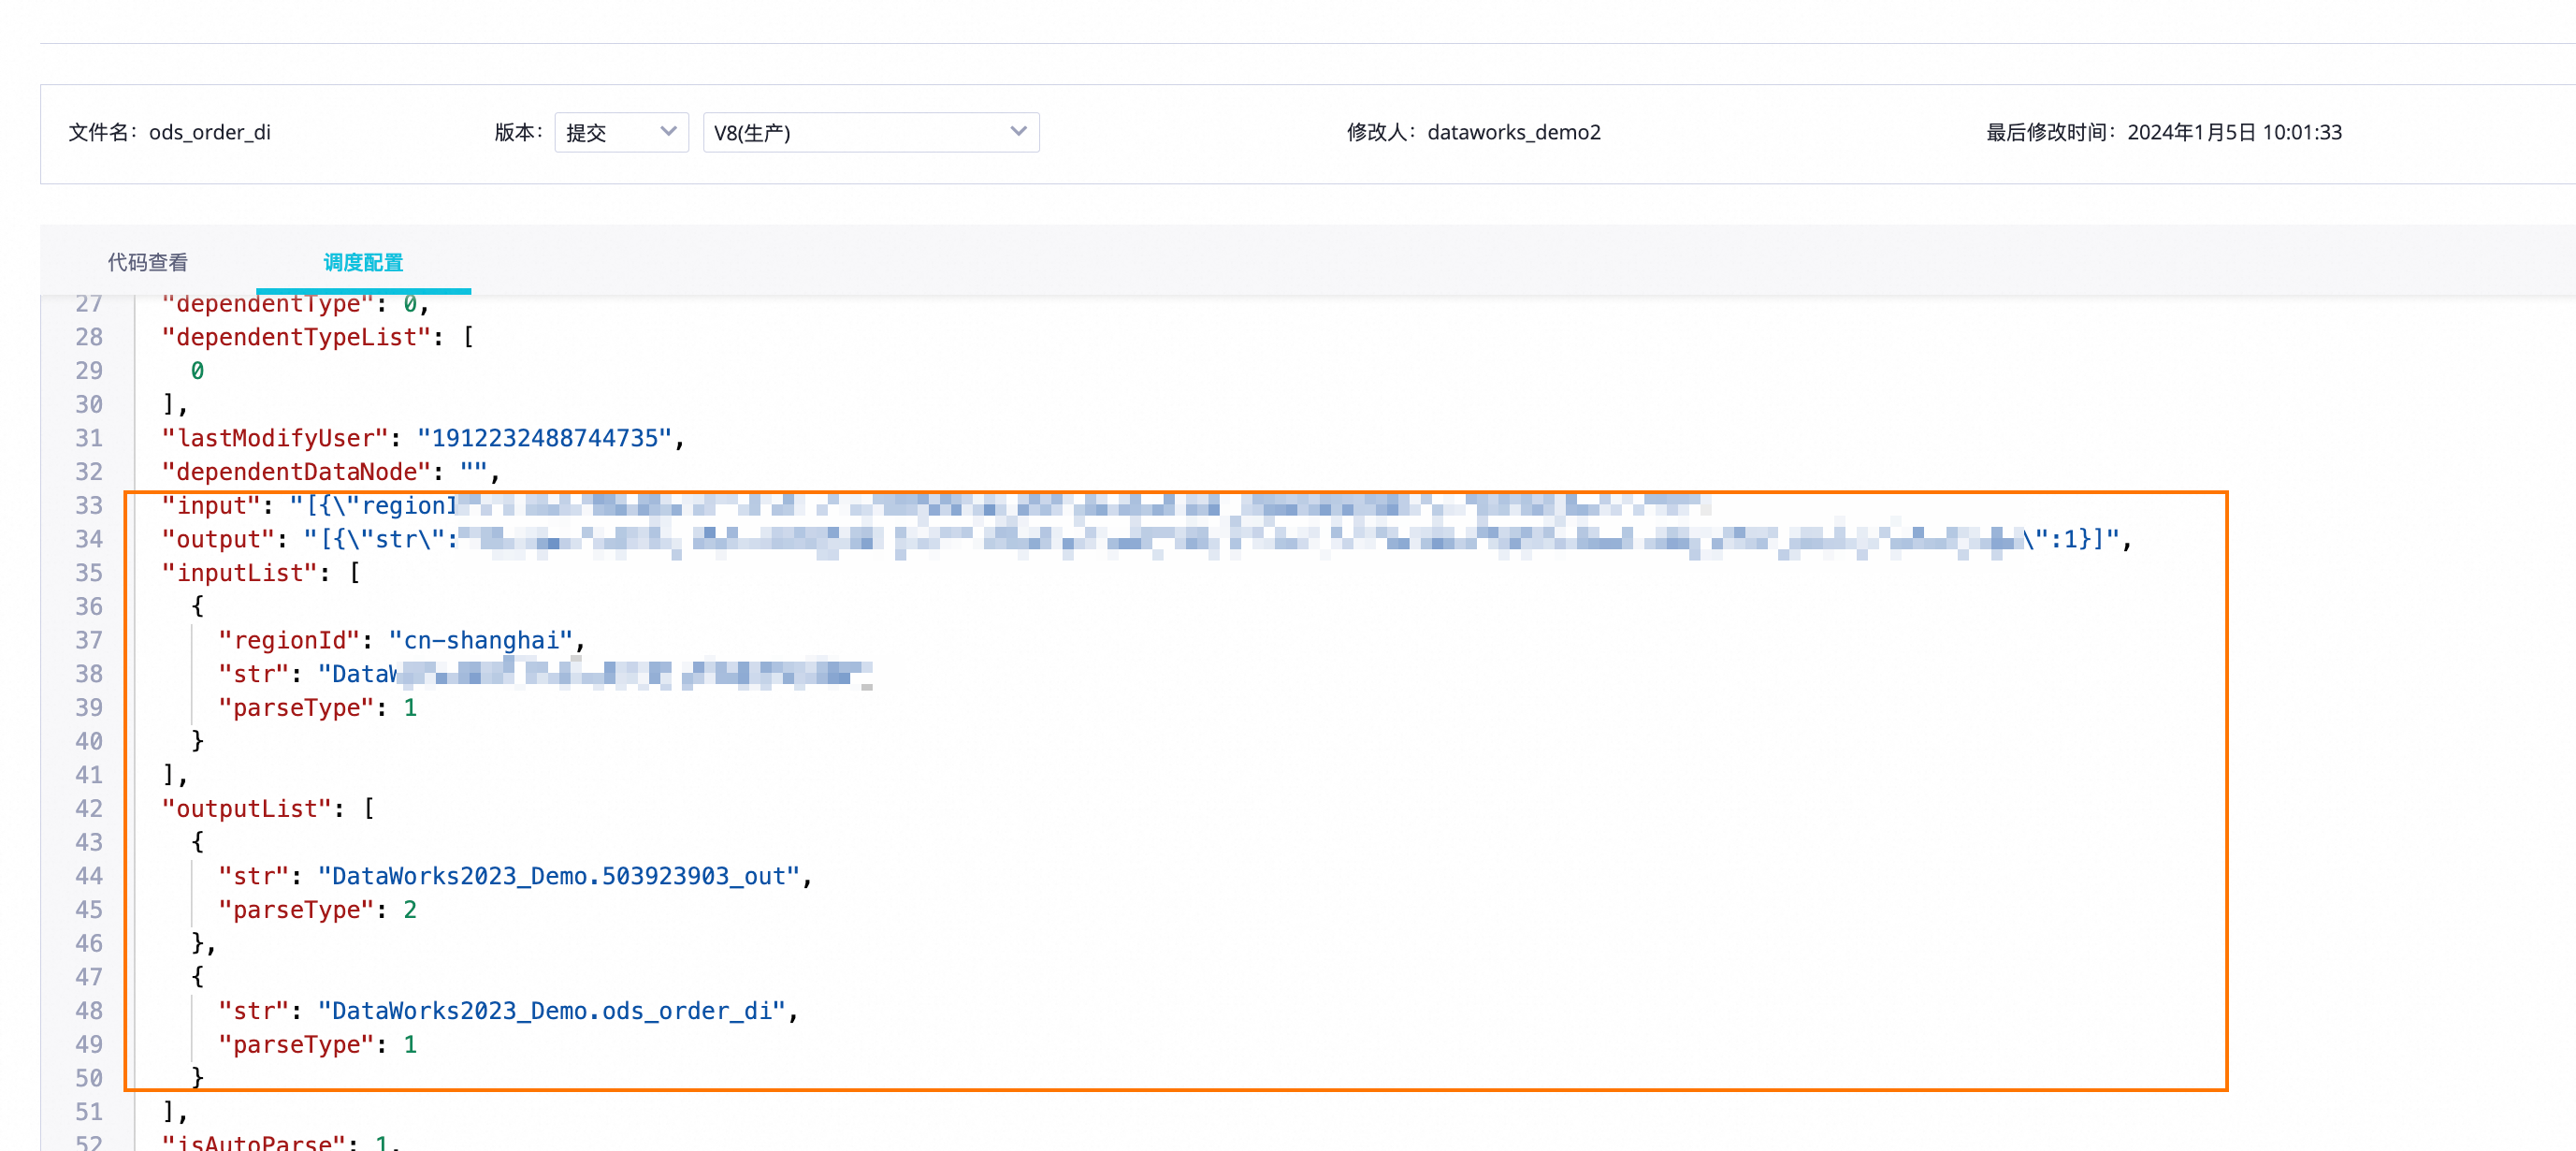
Task: Click the value "1912232488744735"
Action: coord(545,438)
